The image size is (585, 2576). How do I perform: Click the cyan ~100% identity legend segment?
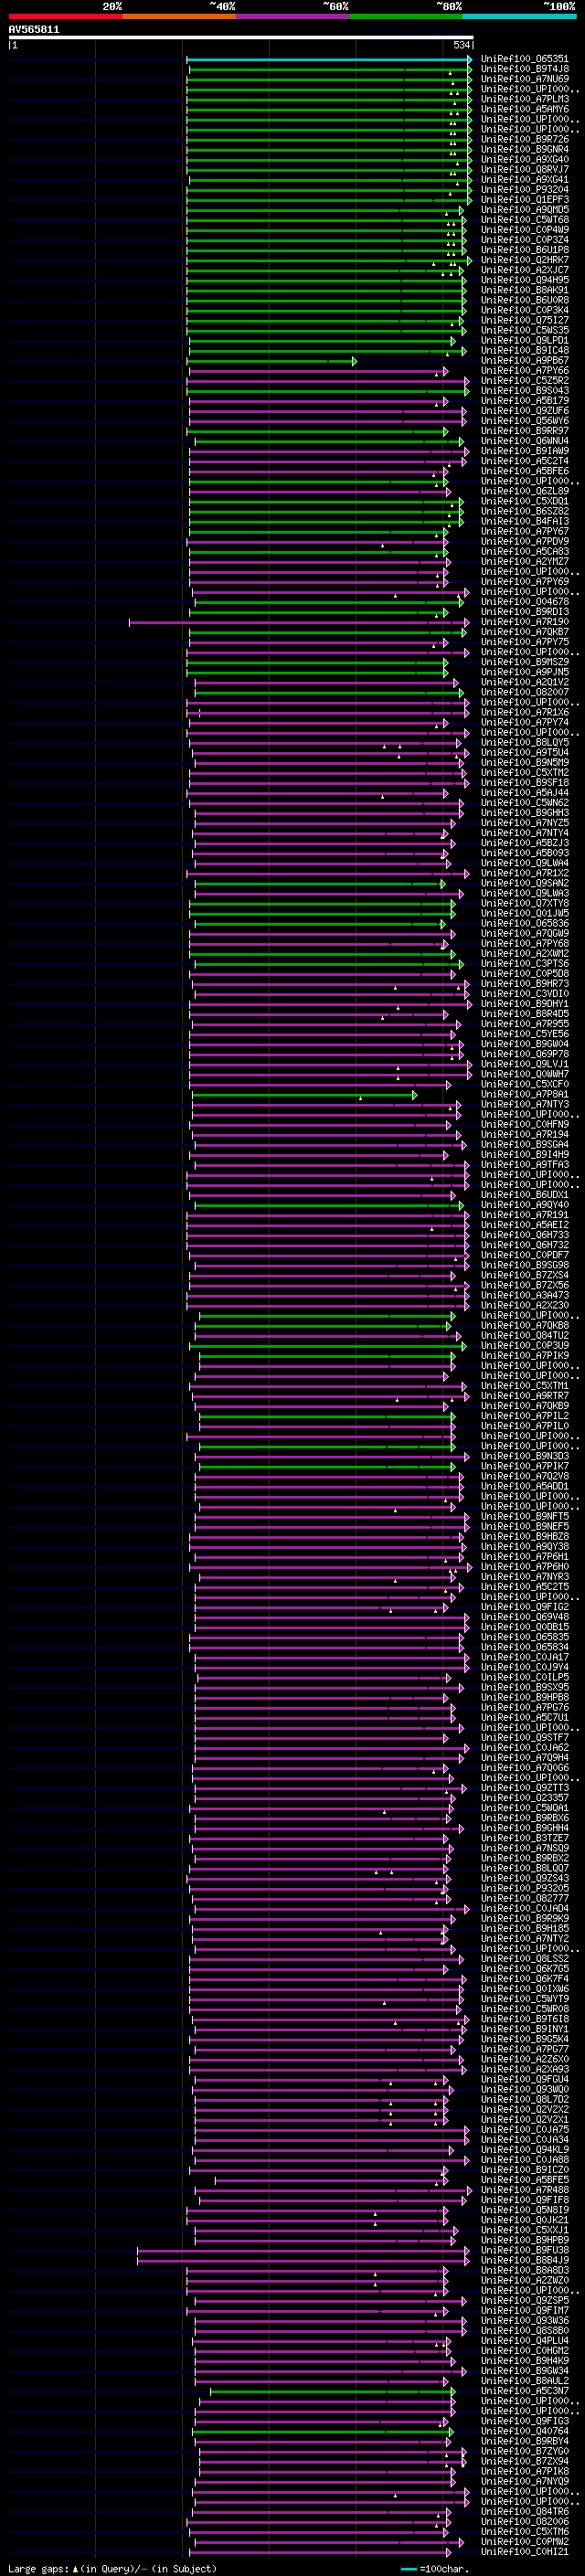coord(519,16)
